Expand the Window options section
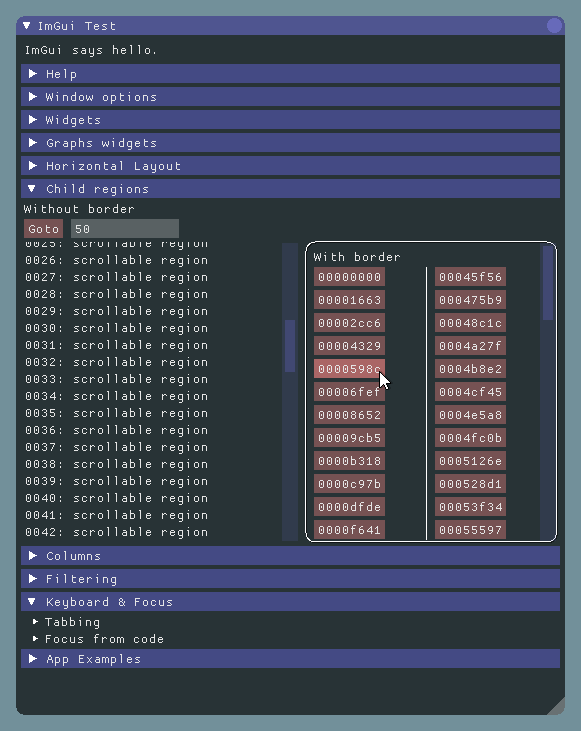 [x=290, y=97]
